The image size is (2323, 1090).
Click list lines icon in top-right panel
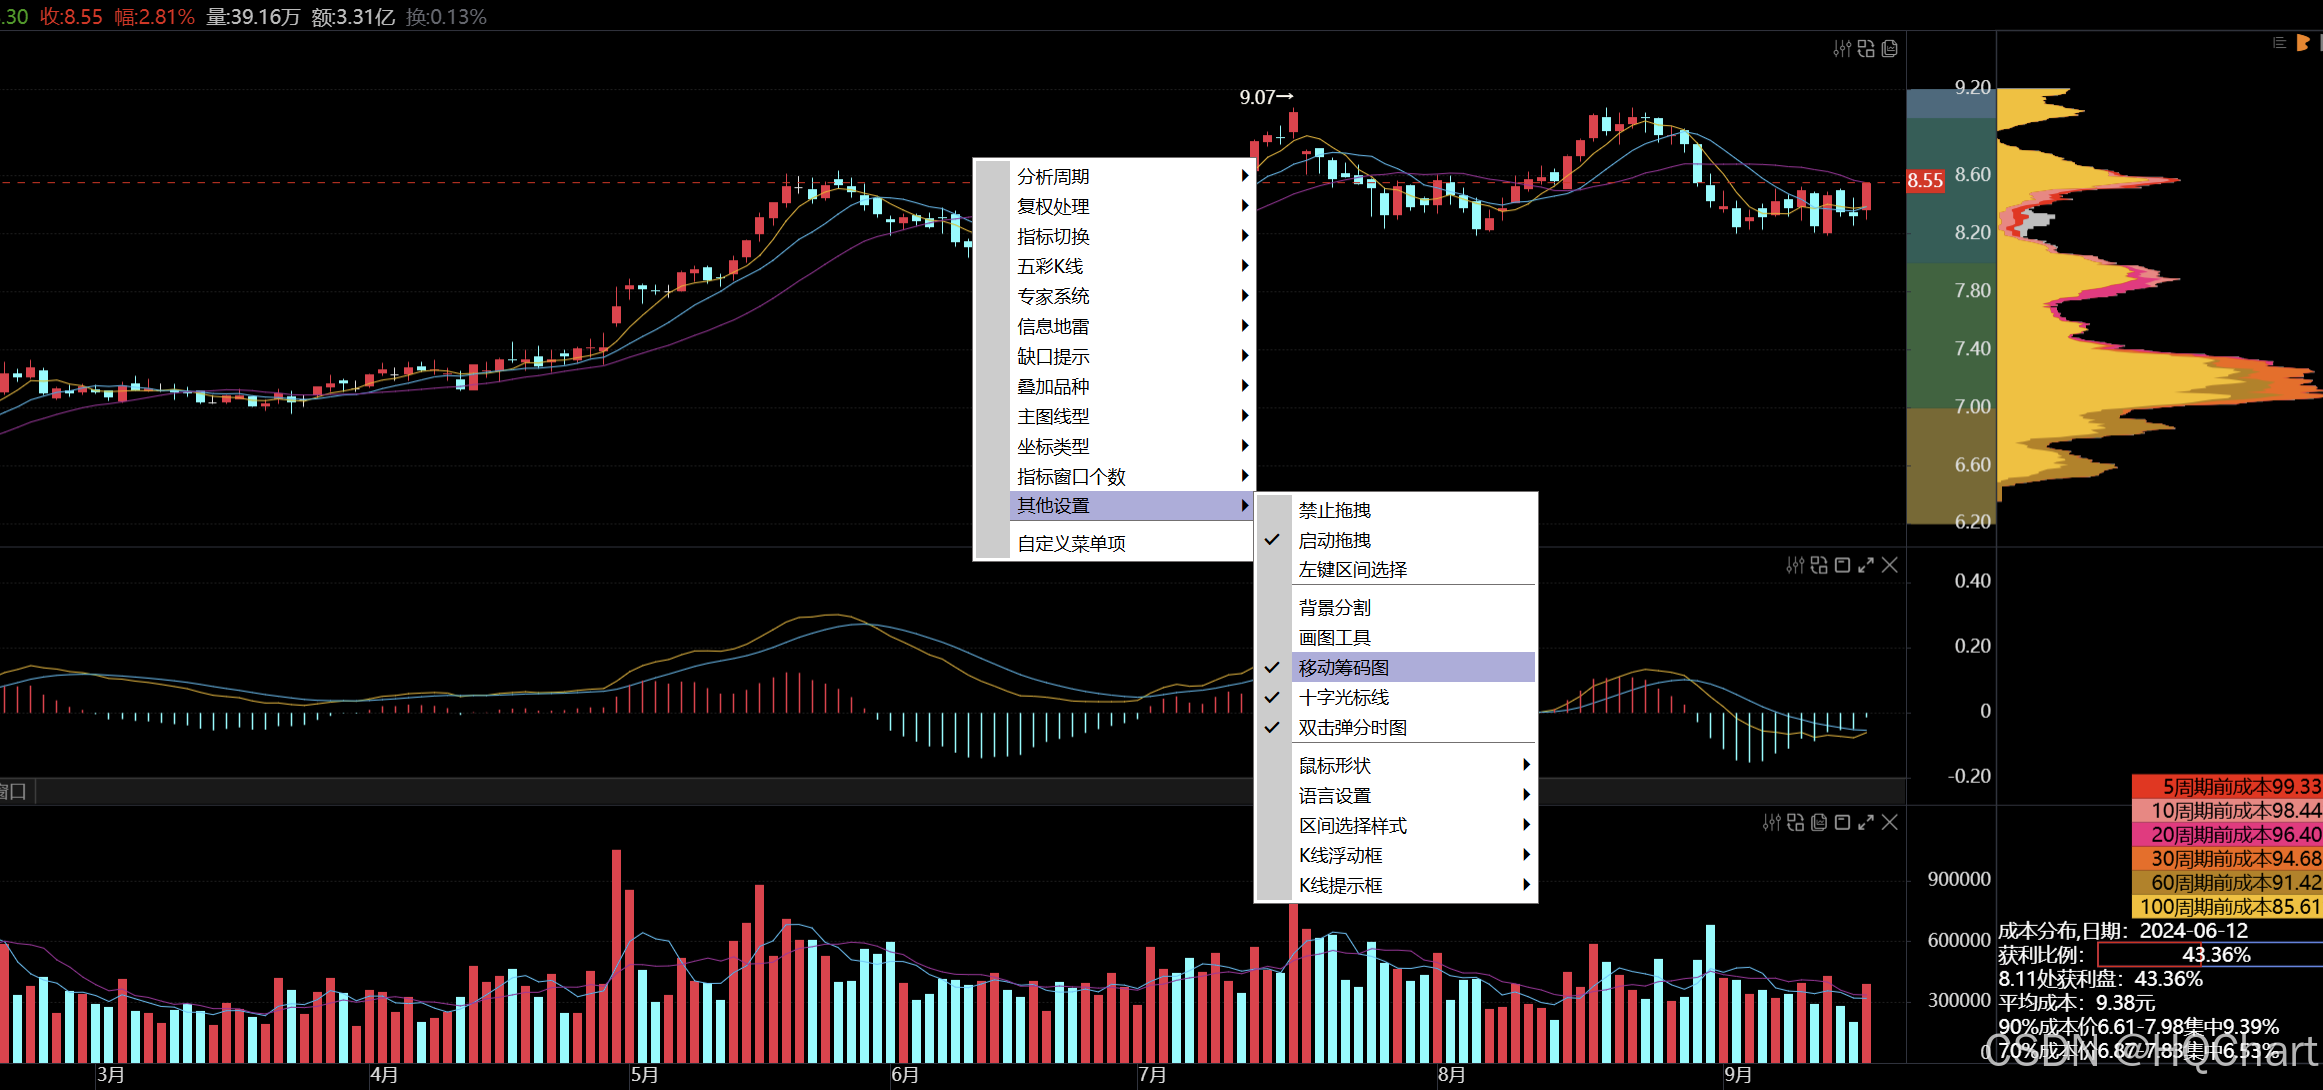click(2279, 43)
